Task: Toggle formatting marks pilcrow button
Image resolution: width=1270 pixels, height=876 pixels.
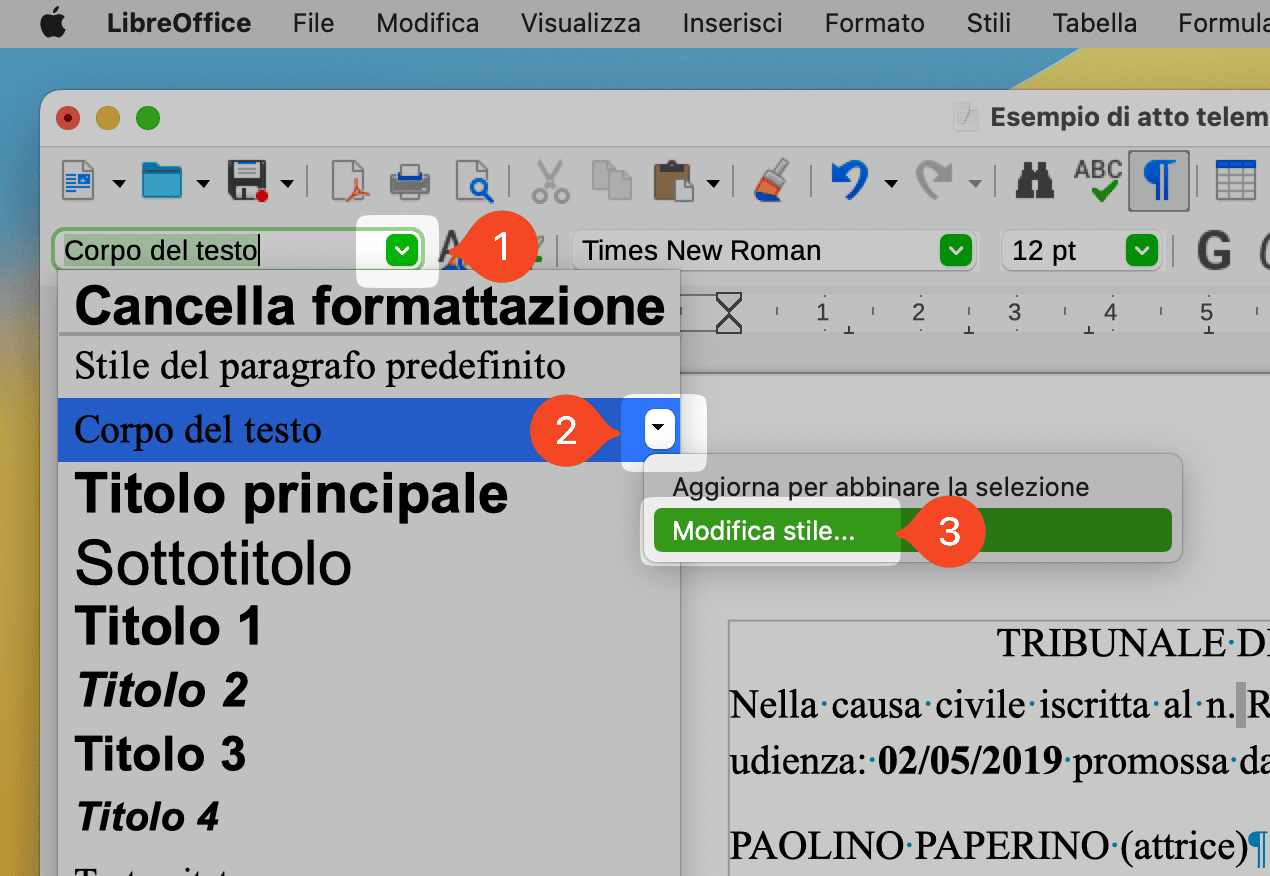Action: coord(1159,181)
